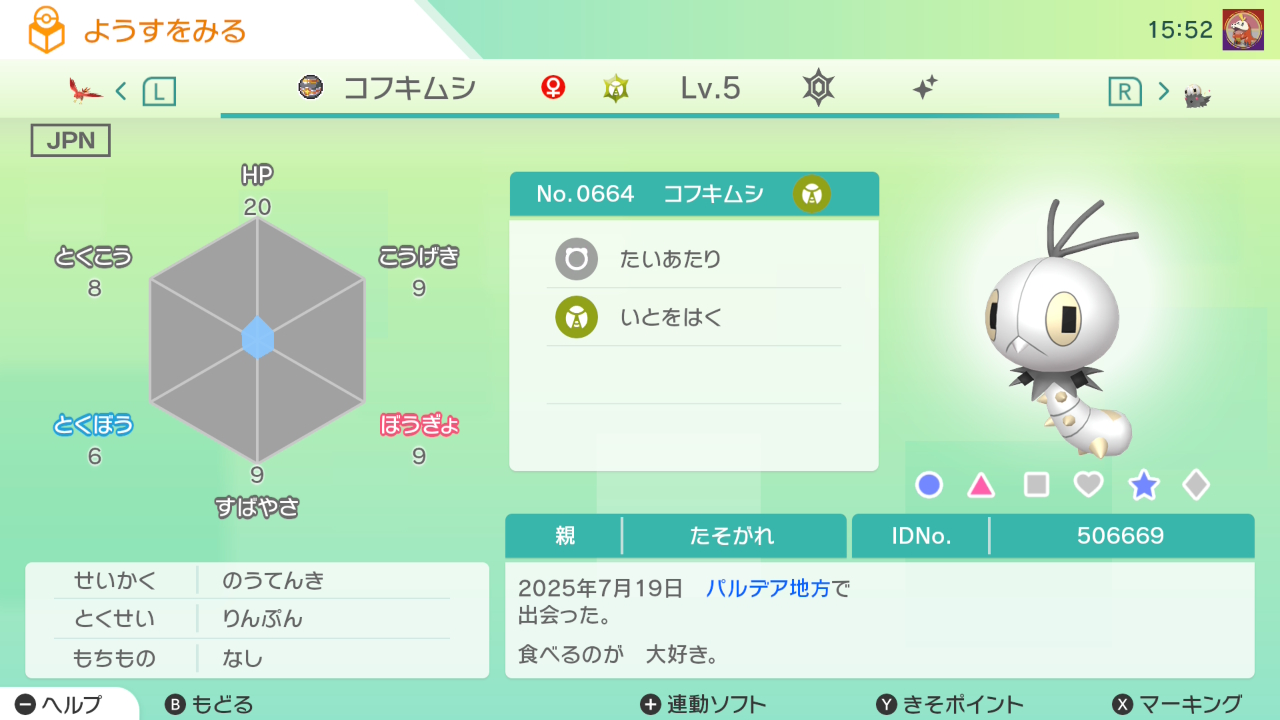Click the Tera type hexagon icon
Screen dimensions: 1280x720
click(x=818, y=88)
